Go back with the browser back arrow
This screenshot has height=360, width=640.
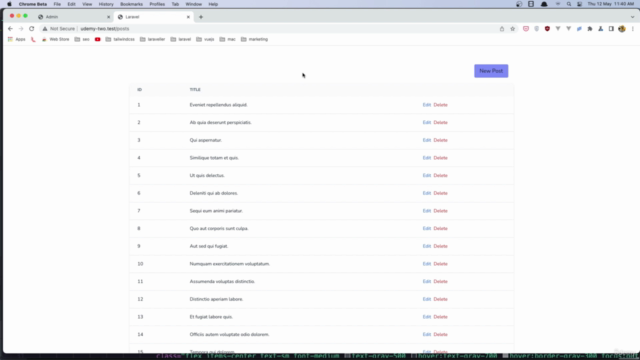point(10,29)
